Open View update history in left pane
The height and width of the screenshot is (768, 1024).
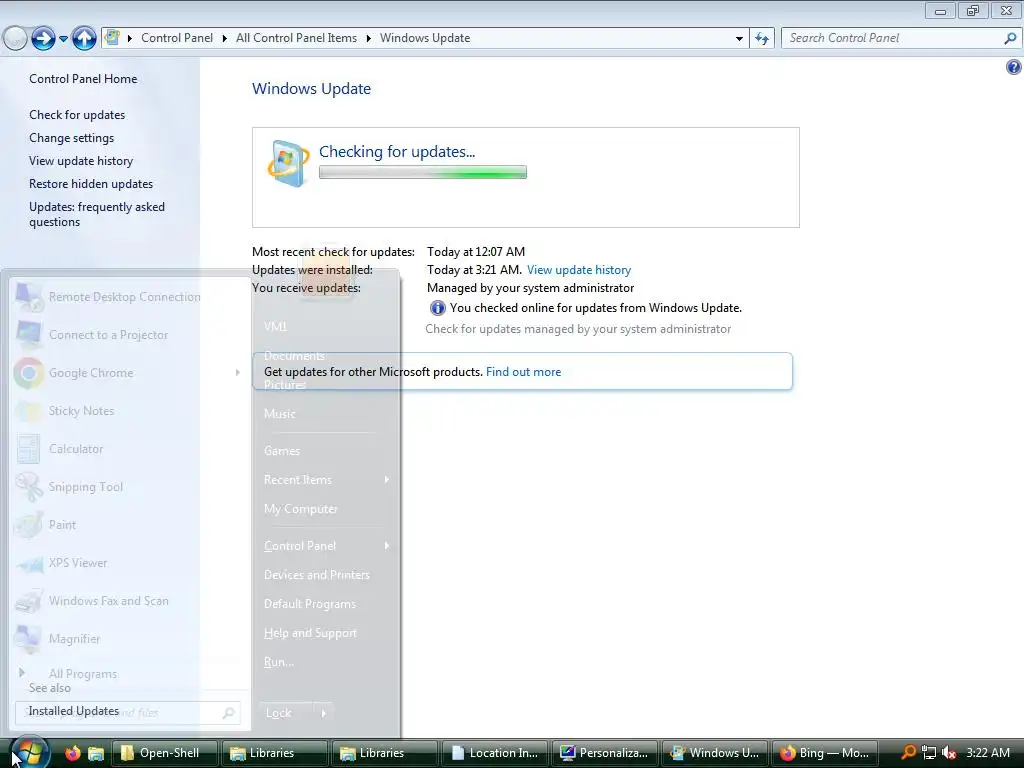click(81, 161)
